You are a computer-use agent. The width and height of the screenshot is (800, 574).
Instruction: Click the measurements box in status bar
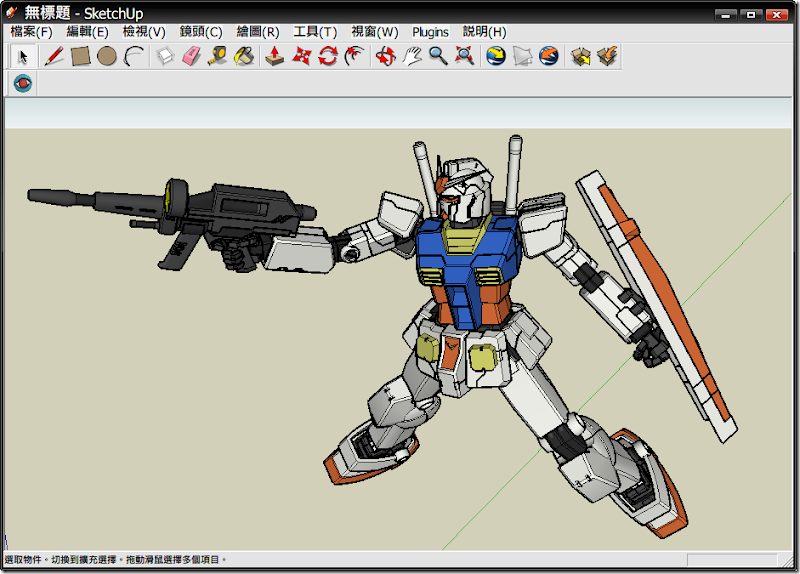732,560
